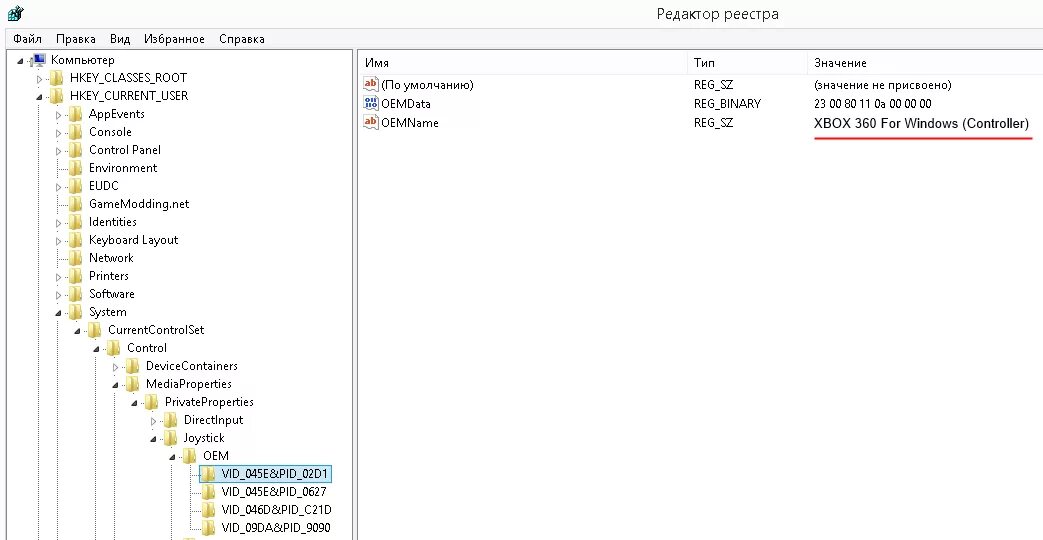This screenshot has width=1043, height=540.
Task: Collapse the Joystick key
Action: (x=154, y=440)
